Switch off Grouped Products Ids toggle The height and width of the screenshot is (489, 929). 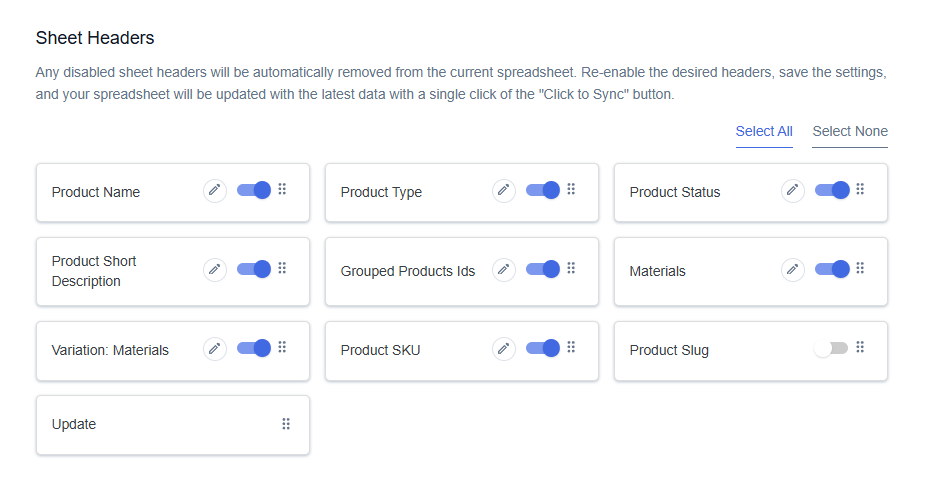[543, 269]
